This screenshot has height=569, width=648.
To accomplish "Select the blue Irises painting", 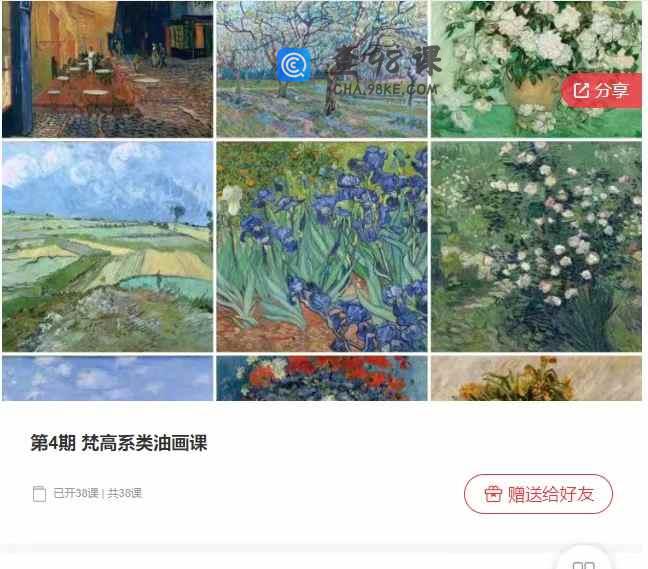I will [x=322, y=247].
